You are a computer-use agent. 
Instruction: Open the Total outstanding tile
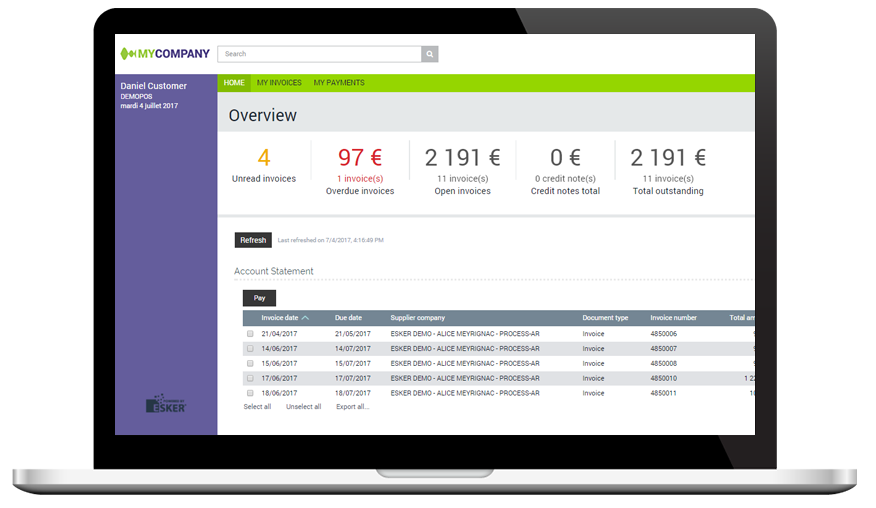tap(668, 172)
